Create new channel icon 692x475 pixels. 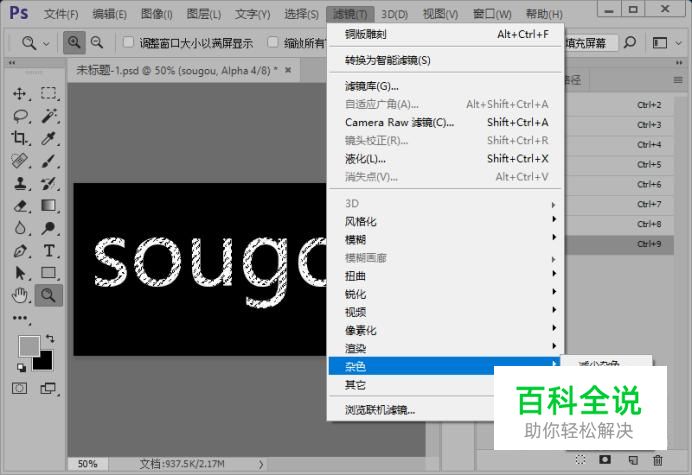[632, 460]
